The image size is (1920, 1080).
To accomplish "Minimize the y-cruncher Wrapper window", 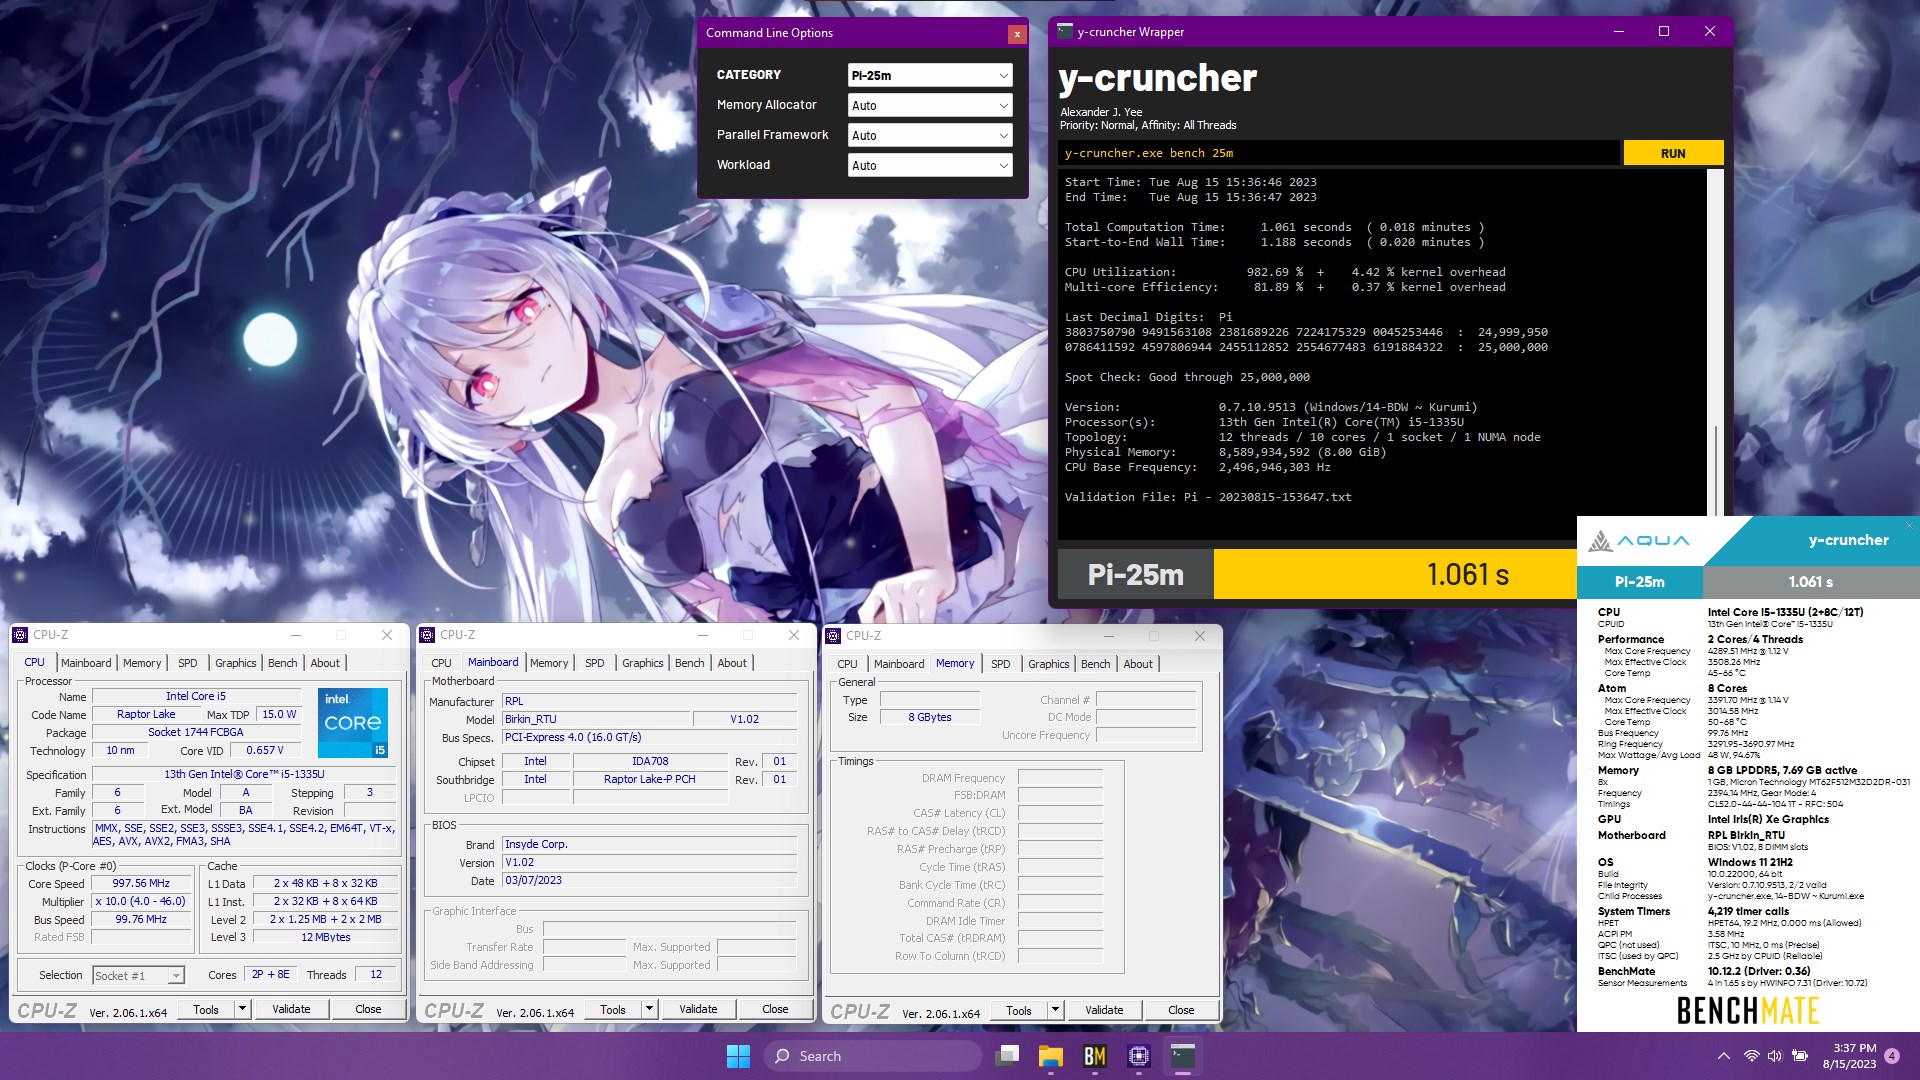I will coord(1618,32).
